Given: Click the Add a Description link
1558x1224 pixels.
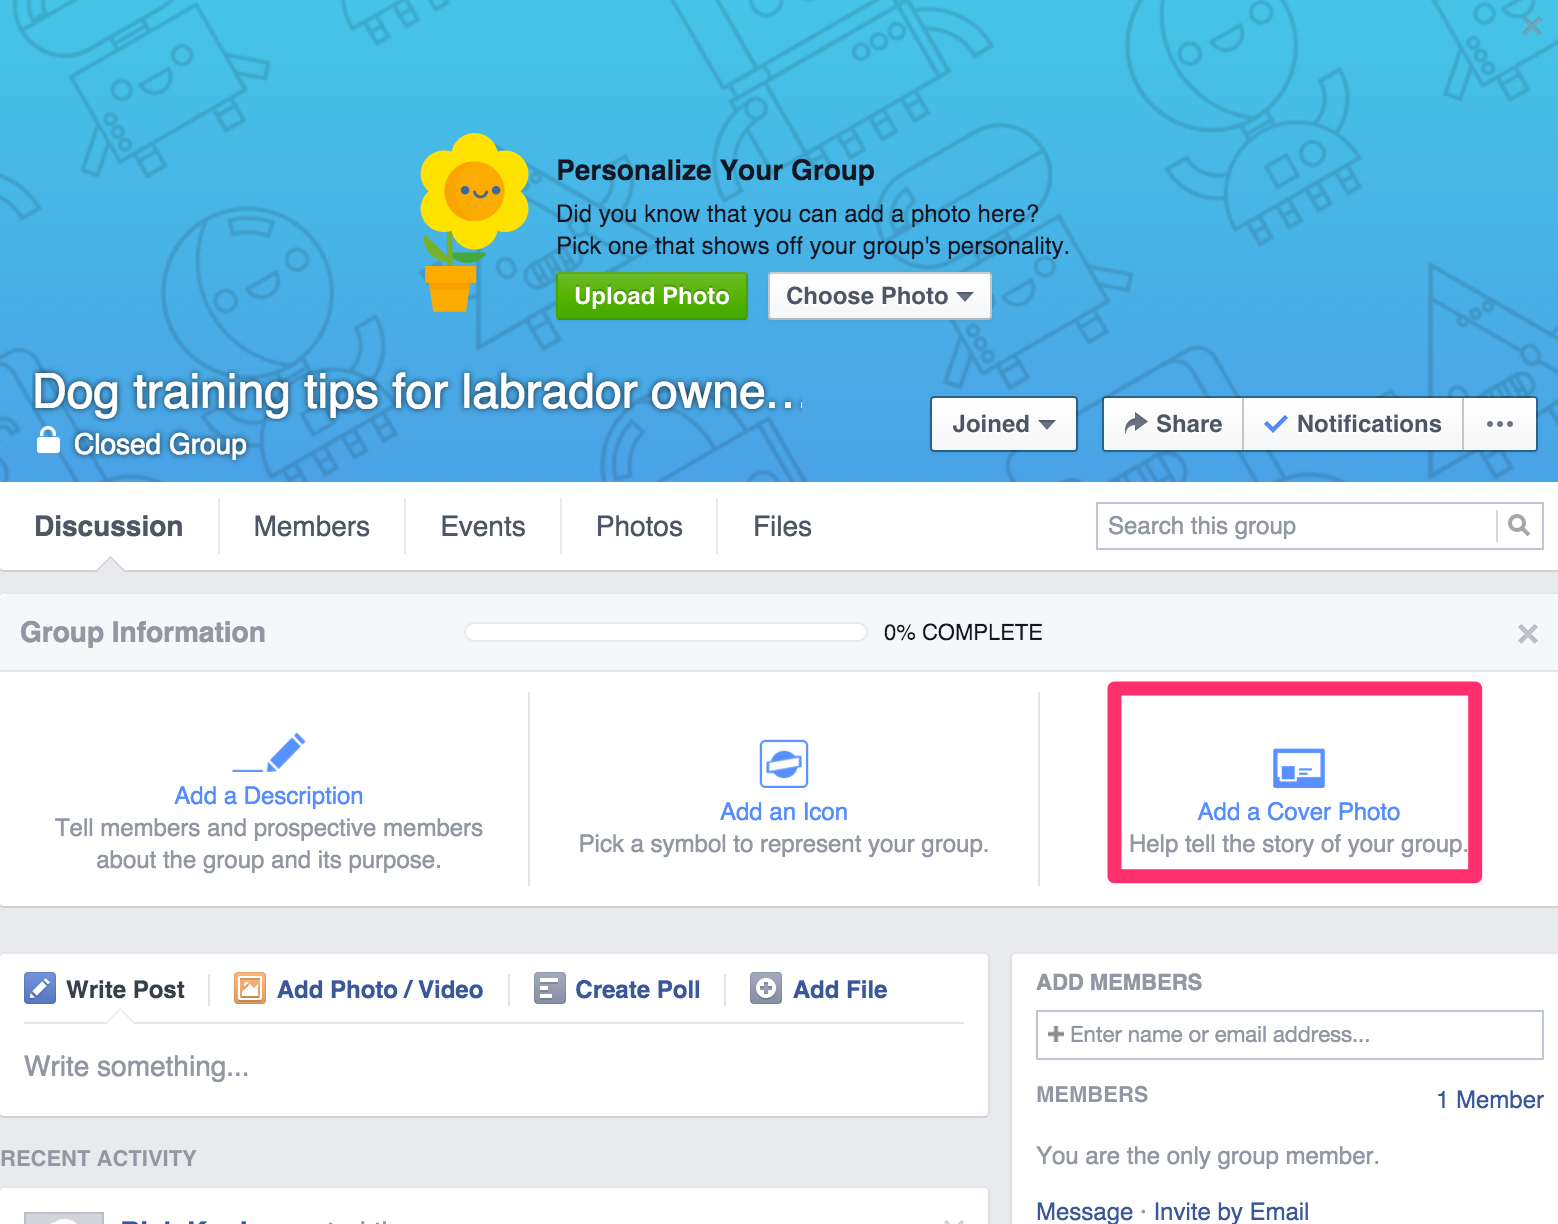Looking at the screenshot, I should pyautogui.click(x=268, y=796).
